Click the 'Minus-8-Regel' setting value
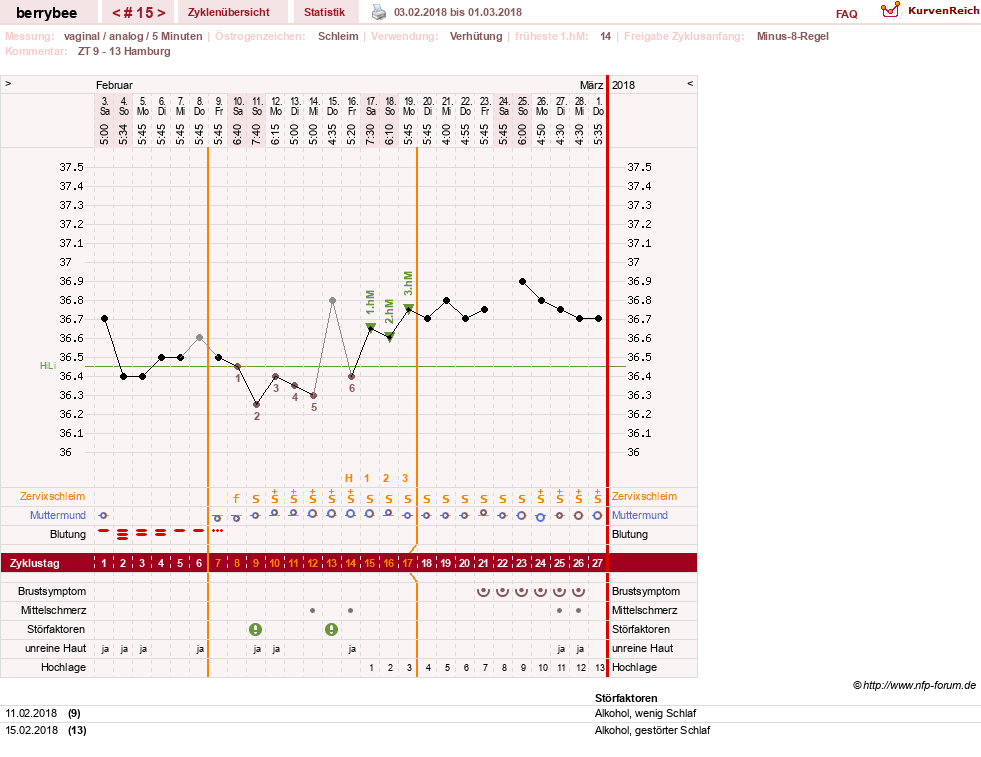The width and height of the screenshot is (981, 757). (793, 36)
